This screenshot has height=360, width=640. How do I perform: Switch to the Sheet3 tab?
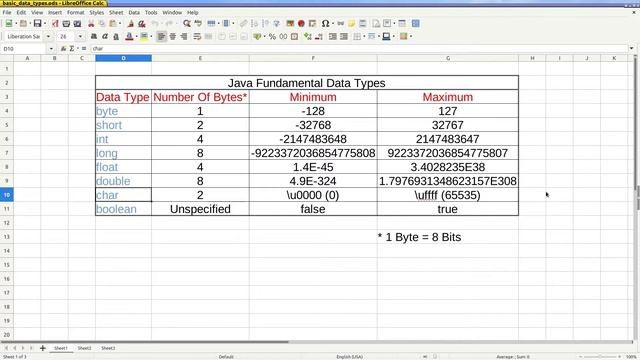(x=108, y=348)
